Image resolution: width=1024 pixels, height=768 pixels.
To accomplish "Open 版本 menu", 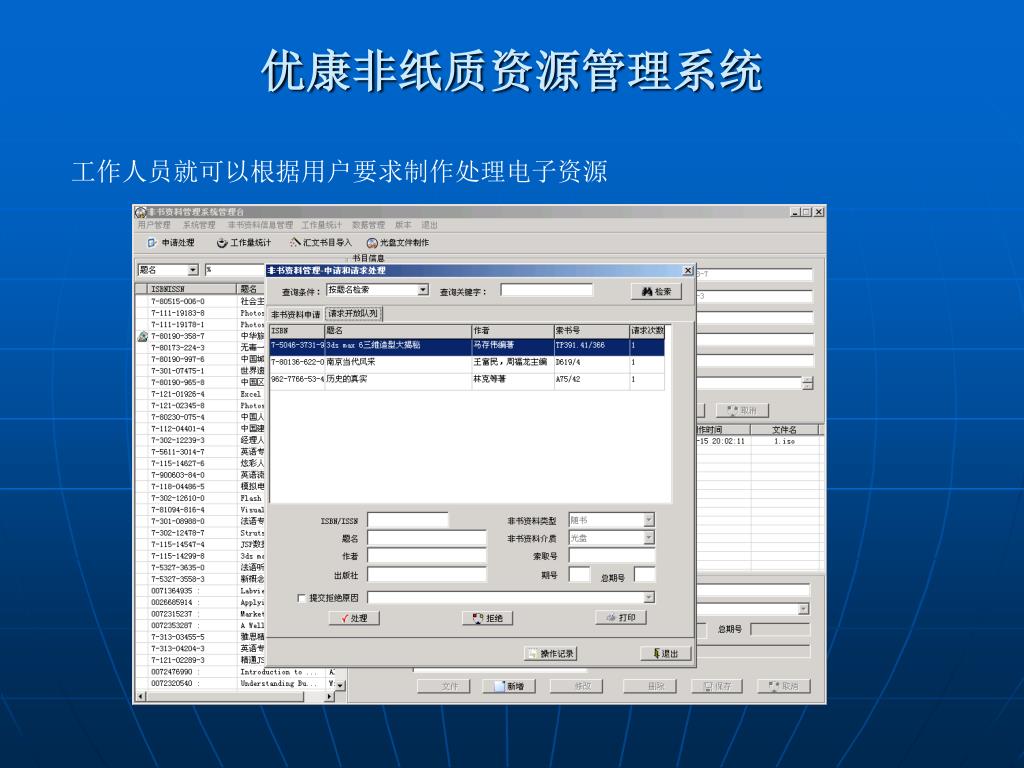I will pos(403,225).
